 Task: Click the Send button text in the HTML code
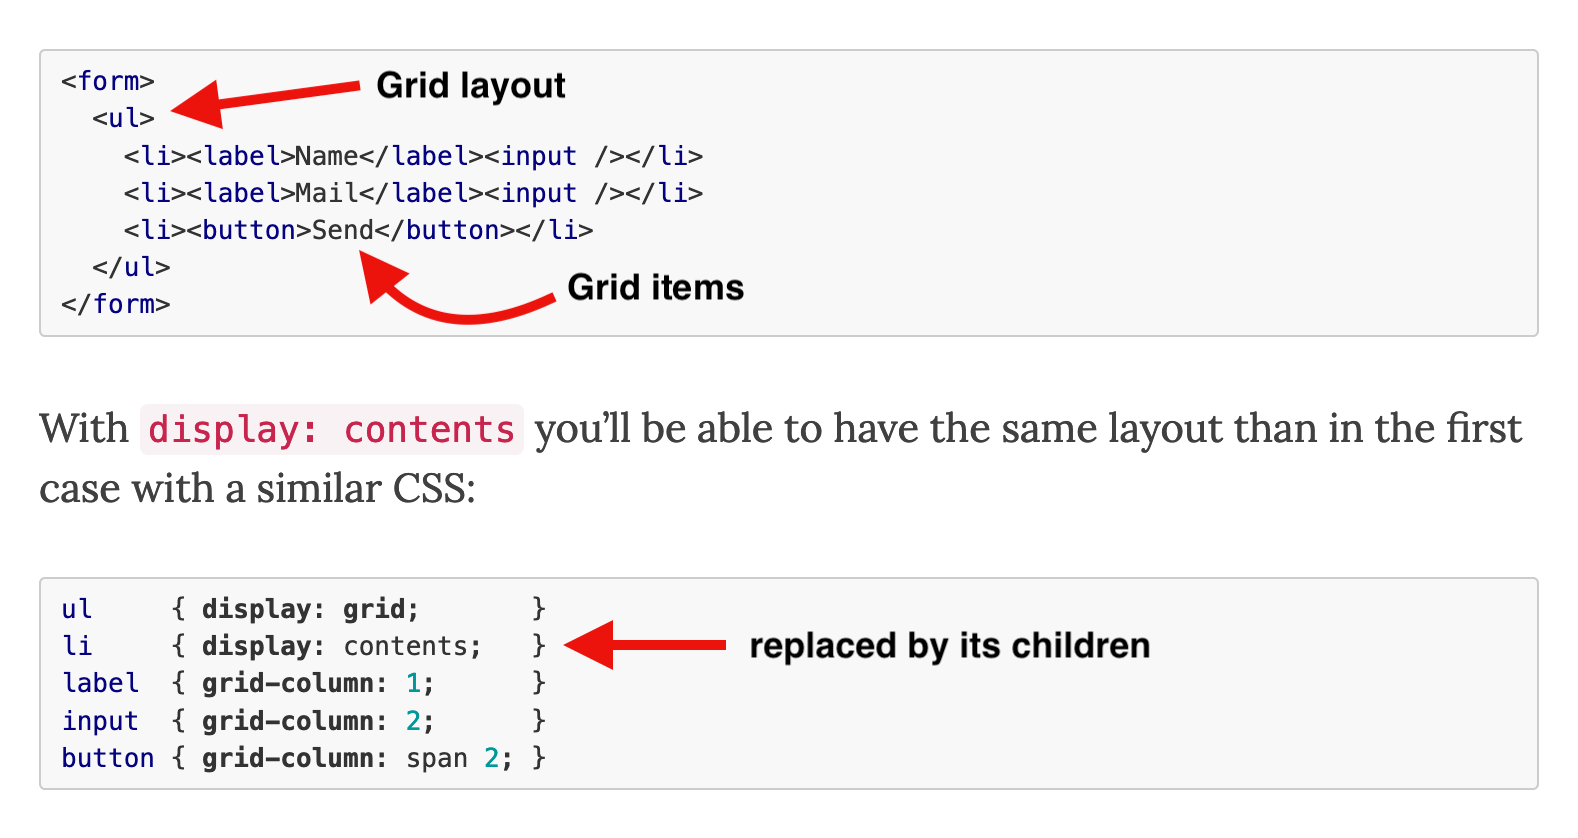coord(342,230)
